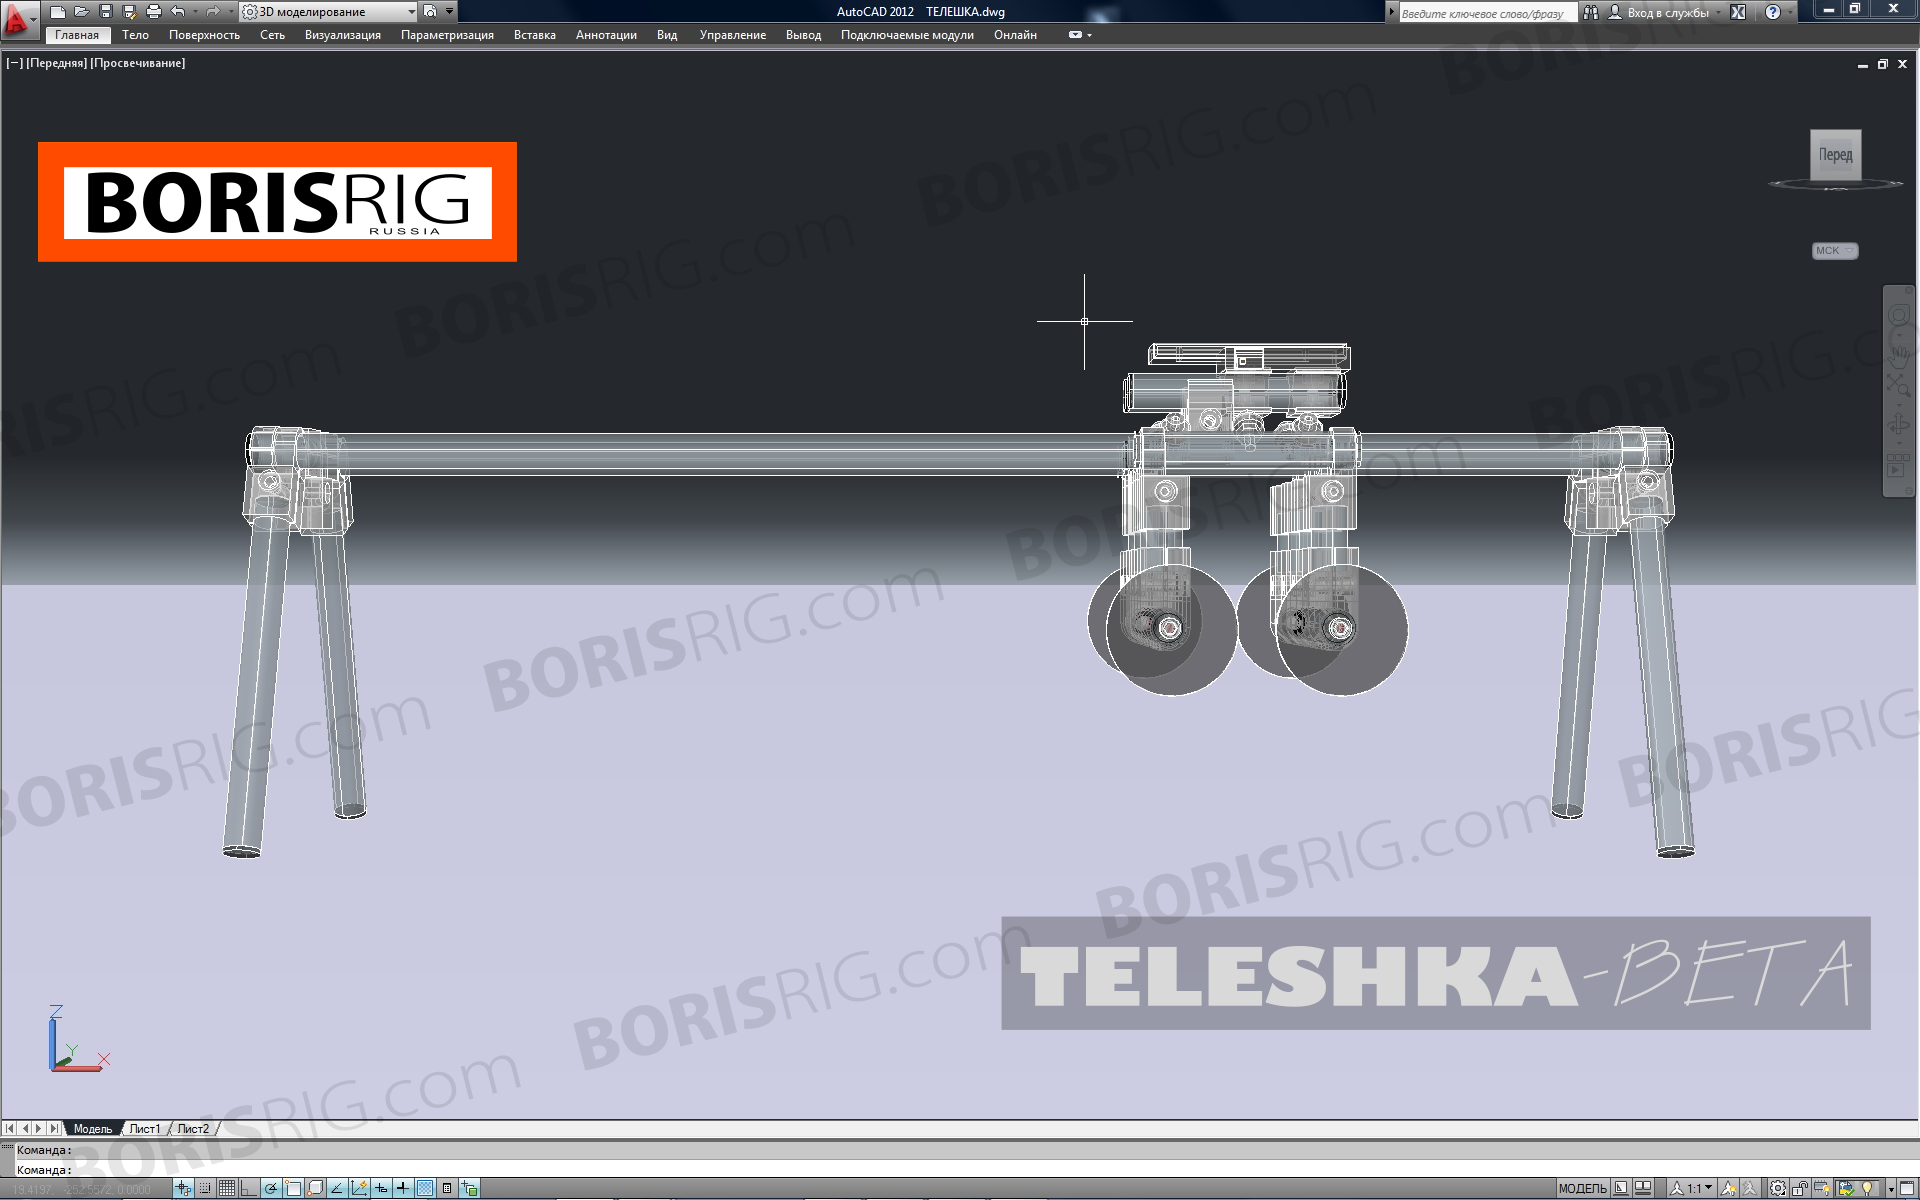The height and width of the screenshot is (1200, 1920).
Task: Open the Аннотации ribbon tab
Action: coord(606,35)
